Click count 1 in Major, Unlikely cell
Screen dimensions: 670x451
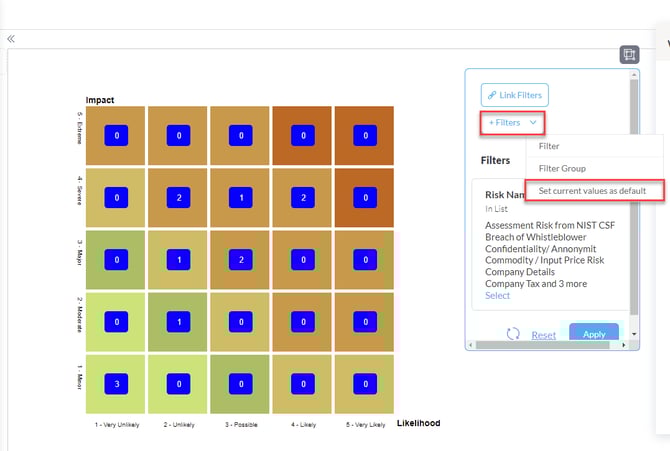[178, 260]
